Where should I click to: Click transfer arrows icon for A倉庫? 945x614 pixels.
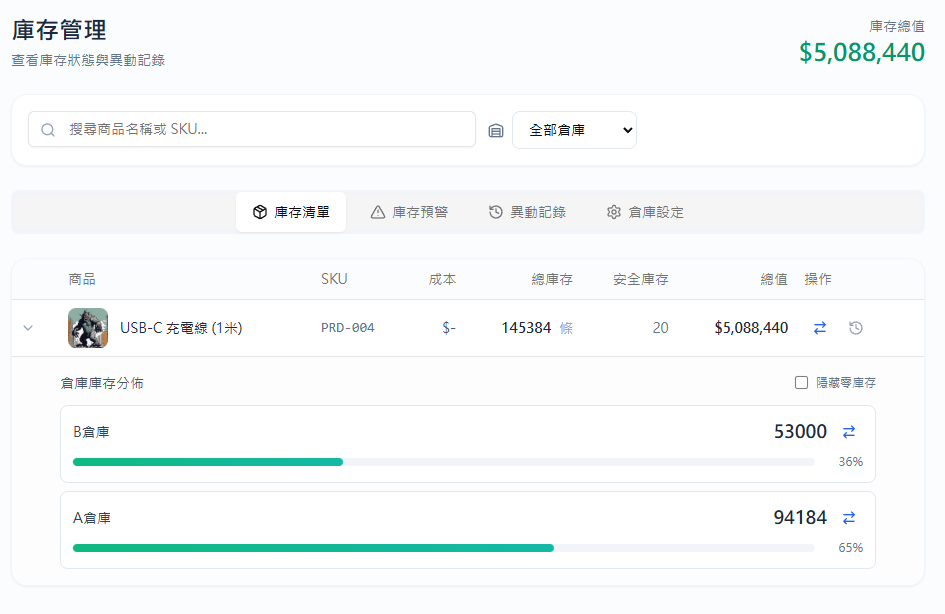coord(849,518)
